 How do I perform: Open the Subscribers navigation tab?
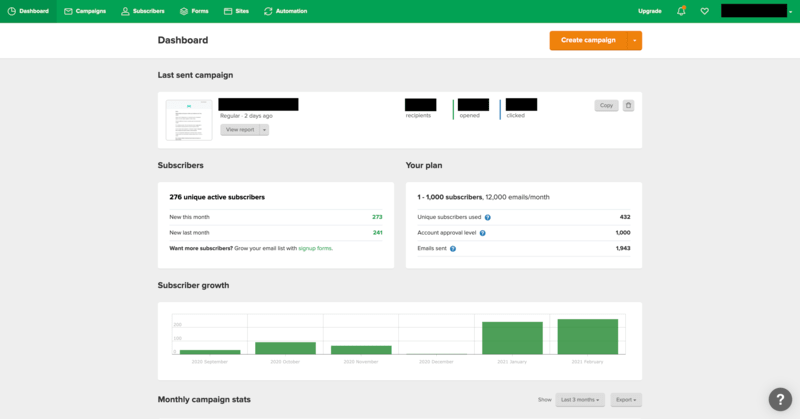142,11
